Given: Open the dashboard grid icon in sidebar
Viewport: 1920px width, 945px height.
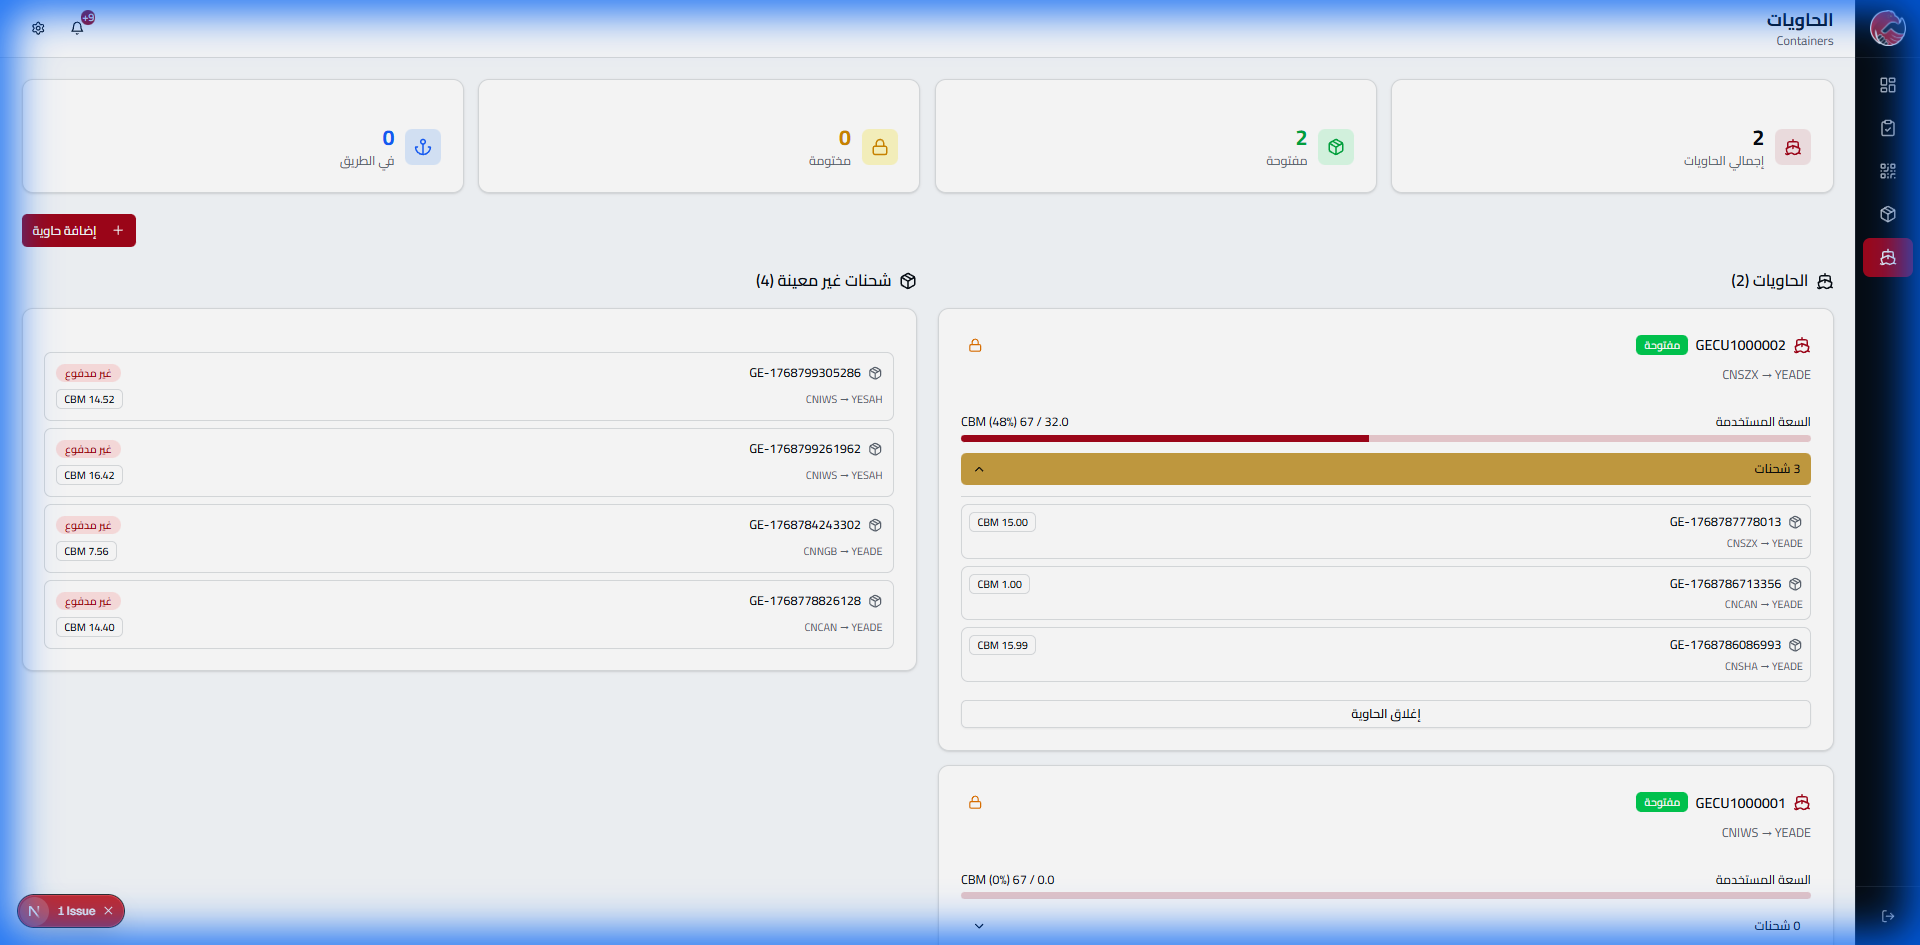Looking at the screenshot, I should coord(1887,85).
